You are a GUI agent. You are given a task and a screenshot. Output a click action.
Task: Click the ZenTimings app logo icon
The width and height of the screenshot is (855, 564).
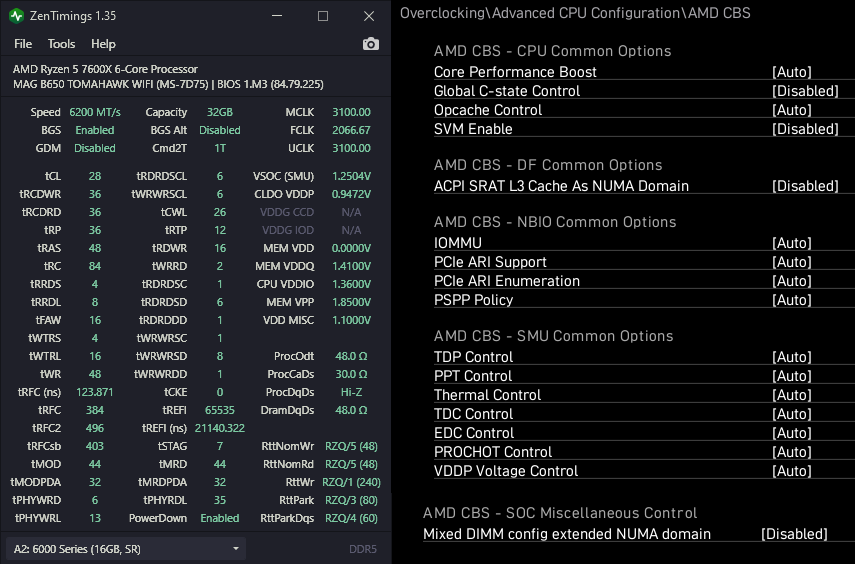click(16, 16)
